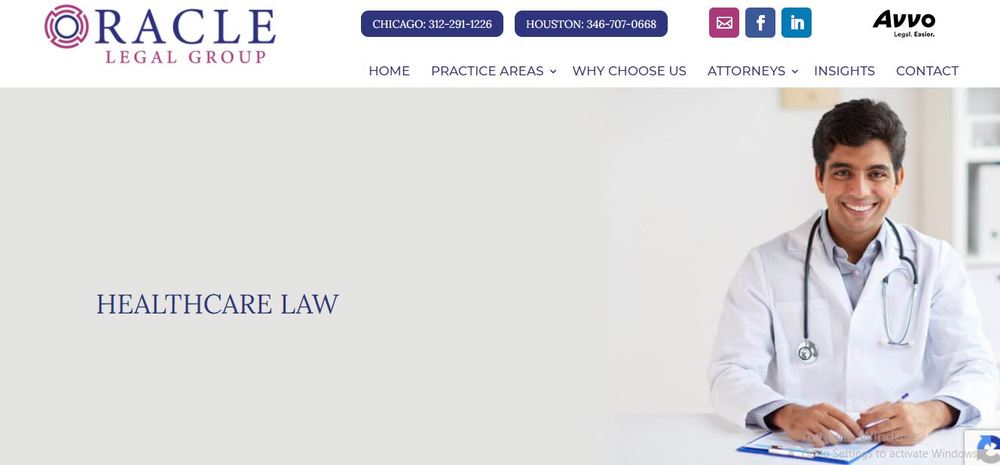Click the Healthcare Law heading
The width and height of the screenshot is (1000, 465).
(217, 304)
